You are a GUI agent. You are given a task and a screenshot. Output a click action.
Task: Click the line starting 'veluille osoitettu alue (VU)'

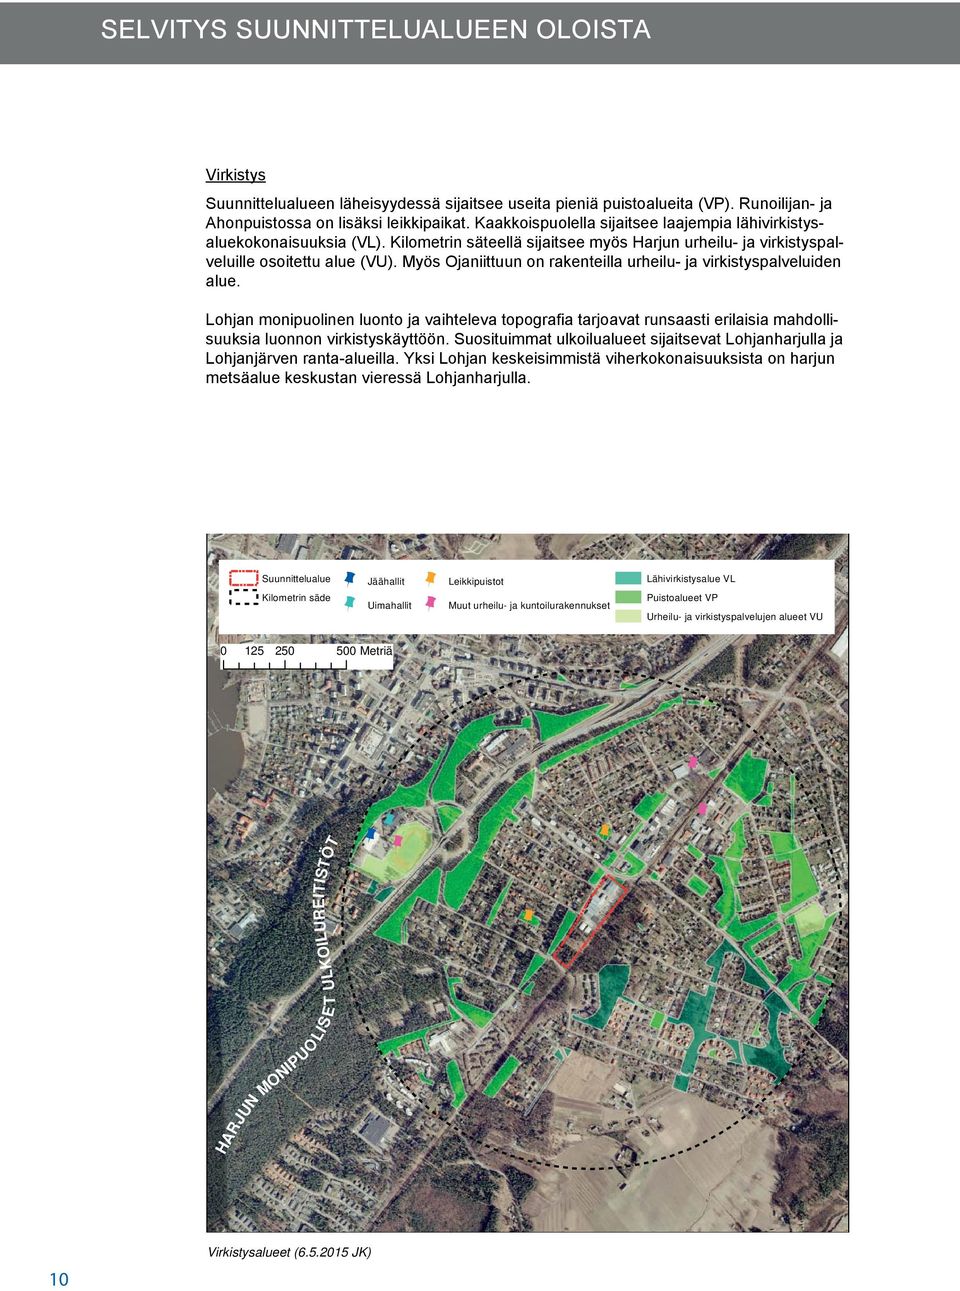pos(523,262)
